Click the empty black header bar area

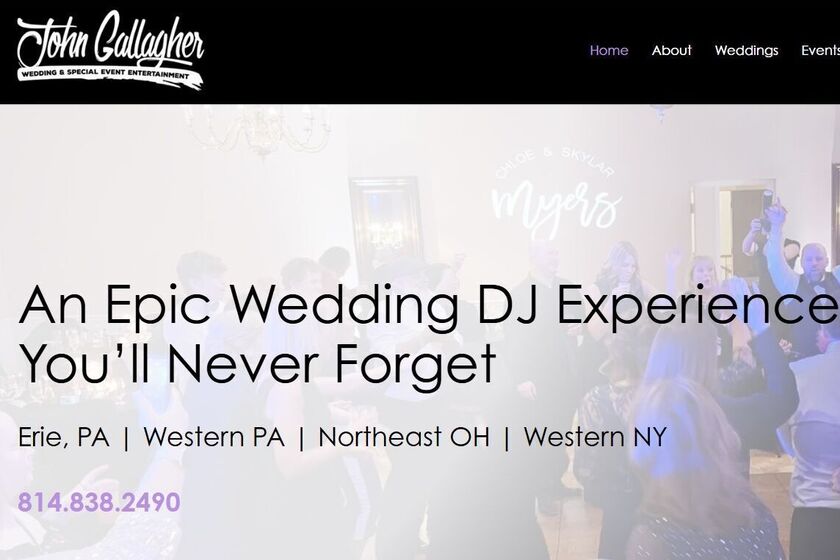[x=396, y=51]
